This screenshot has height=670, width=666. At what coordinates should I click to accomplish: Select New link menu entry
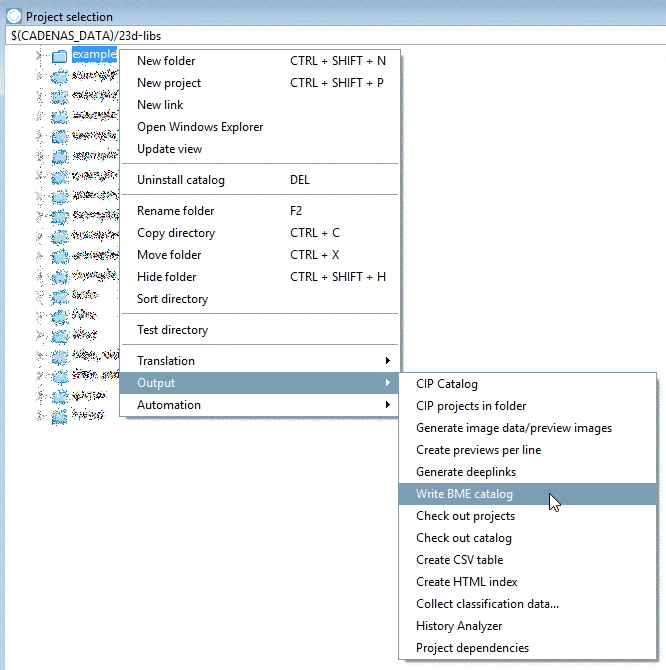point(260,105)
